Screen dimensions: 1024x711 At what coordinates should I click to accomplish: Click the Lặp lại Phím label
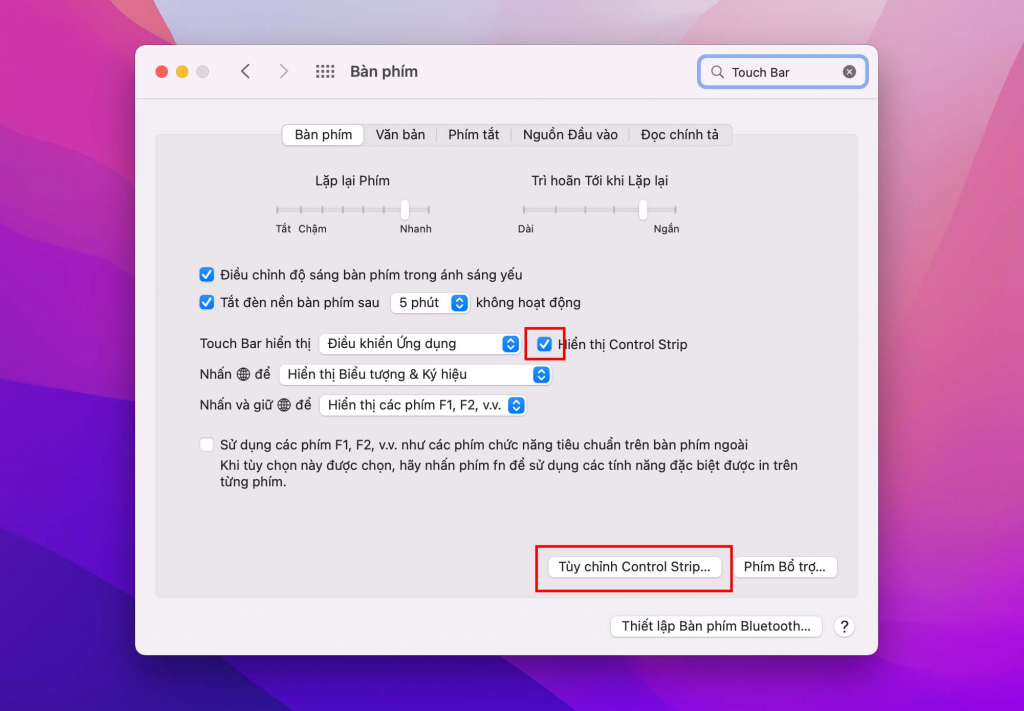pyautogui.click(x=353, y=181)
